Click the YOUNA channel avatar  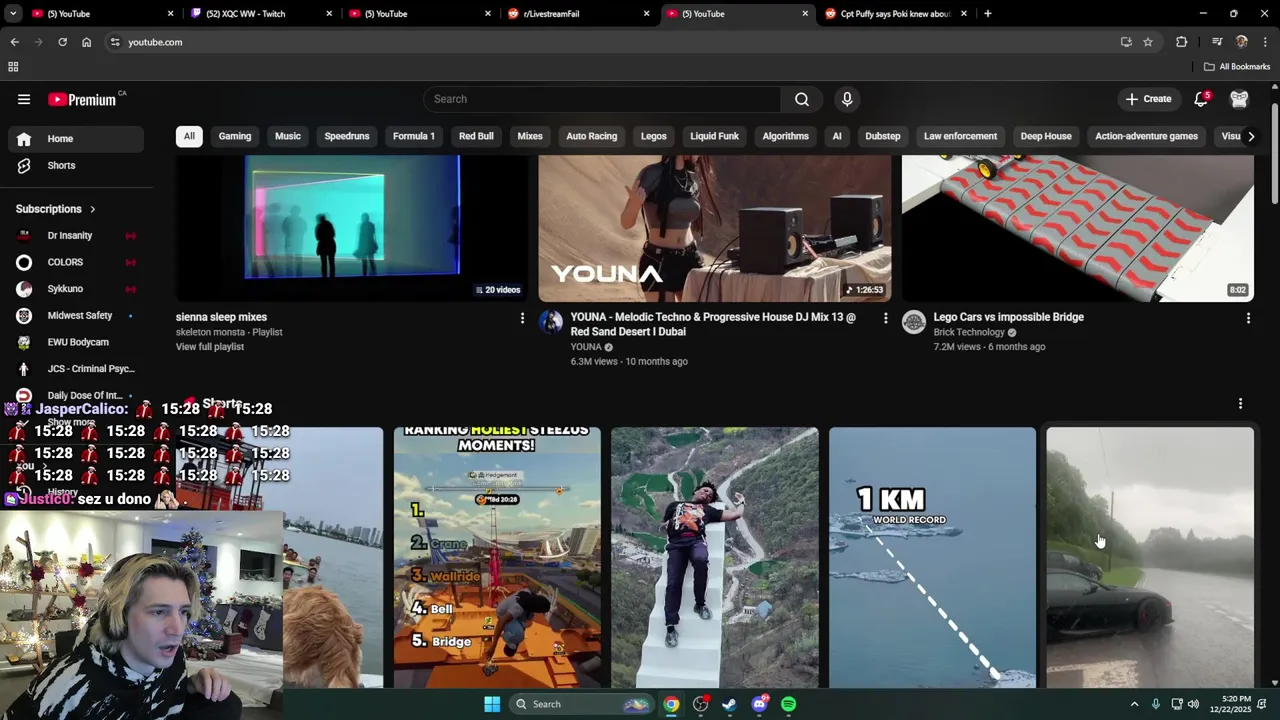[x=551, y=321]
